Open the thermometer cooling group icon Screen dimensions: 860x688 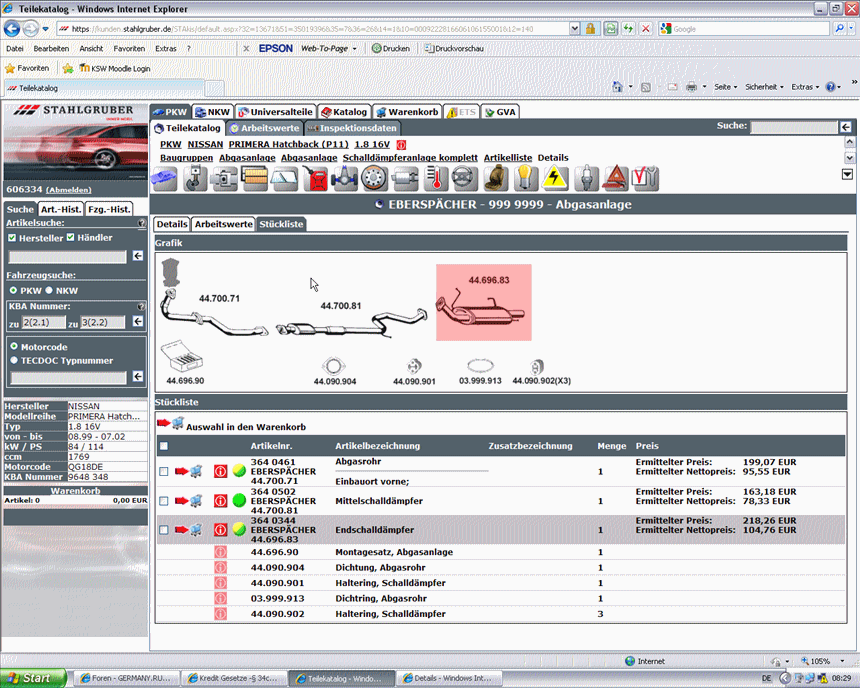[435, 178]
